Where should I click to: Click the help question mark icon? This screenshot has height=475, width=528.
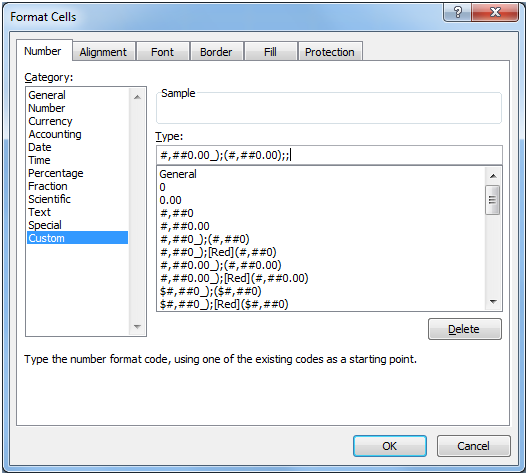[457, 12]
